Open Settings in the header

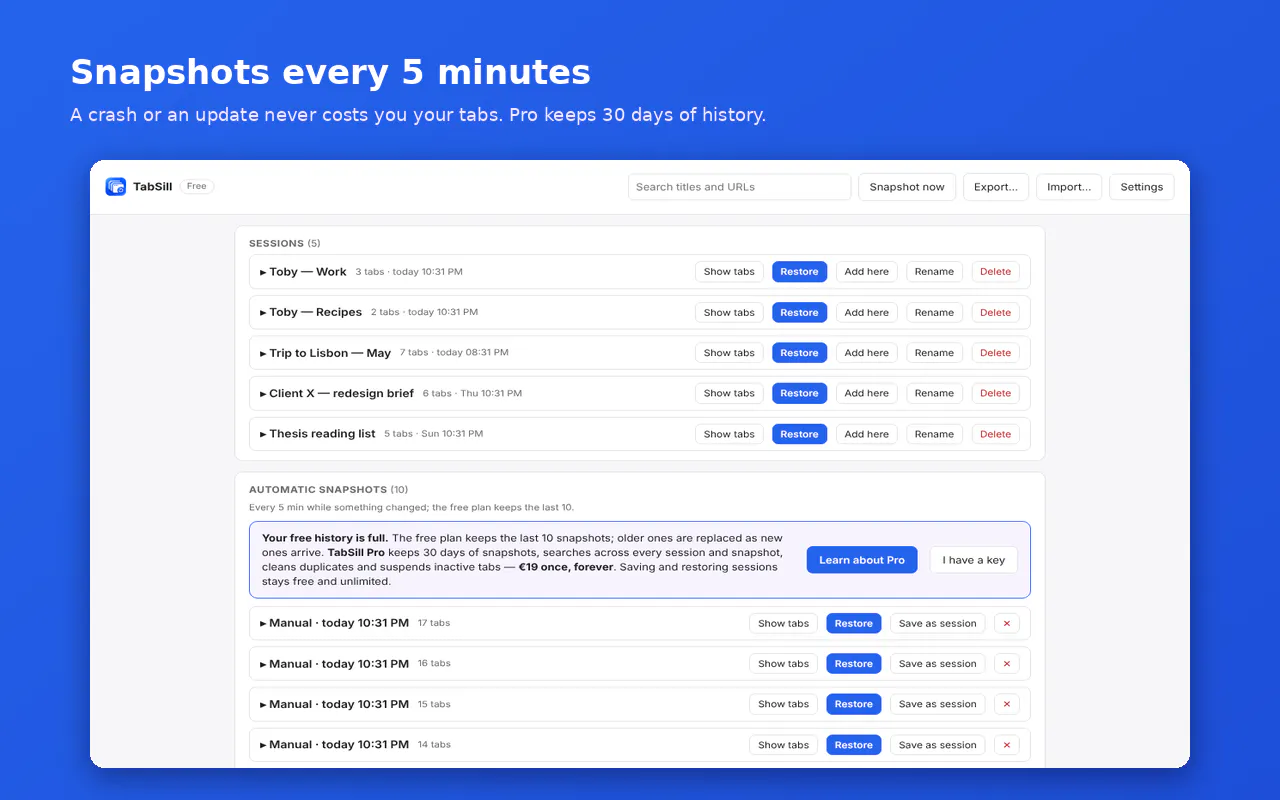(1142, 187)
